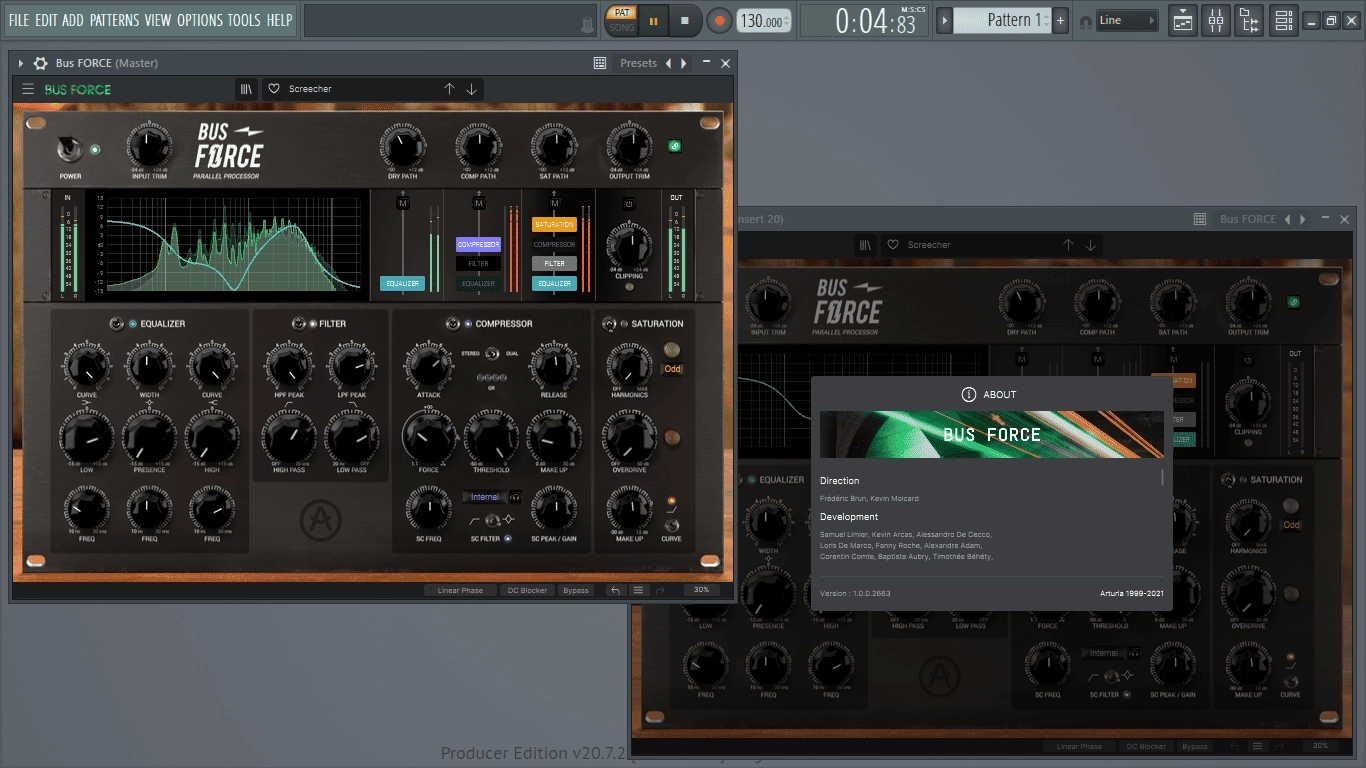Toggle the Equalizer section on/off switch

pos(117,324)
